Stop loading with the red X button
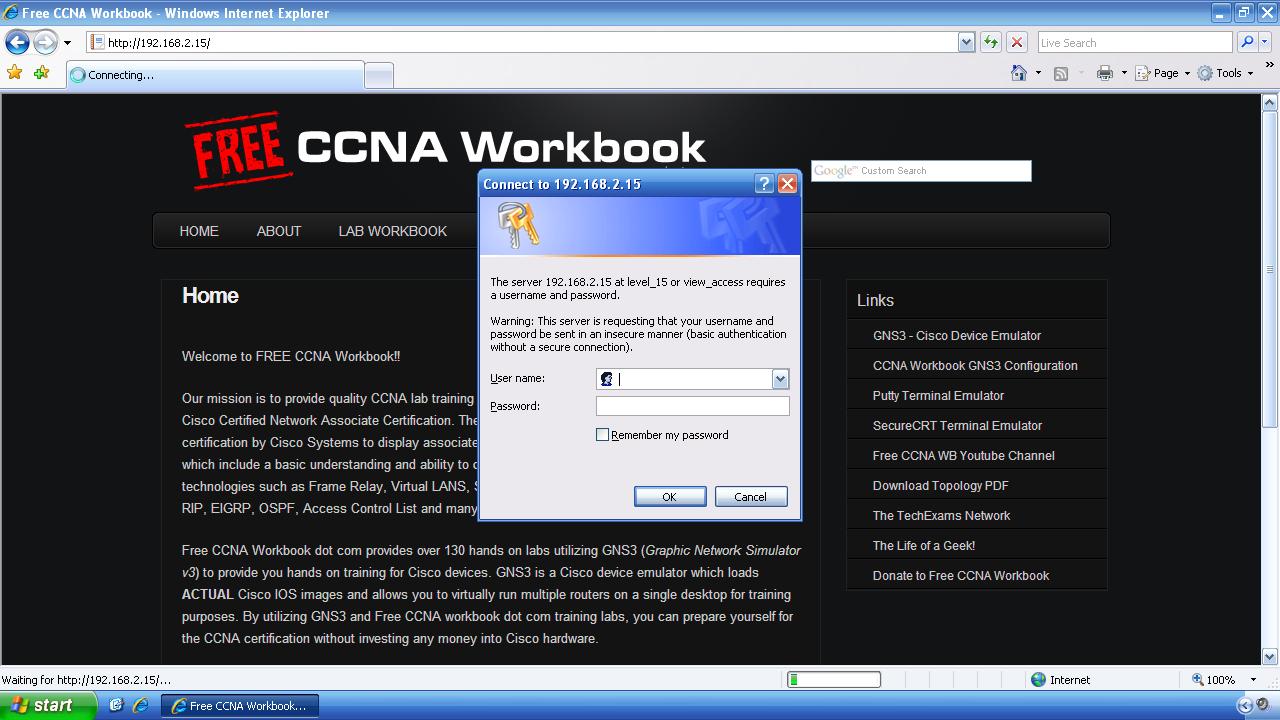This screenshot has height=720, width=1280. coord(1017,42)
